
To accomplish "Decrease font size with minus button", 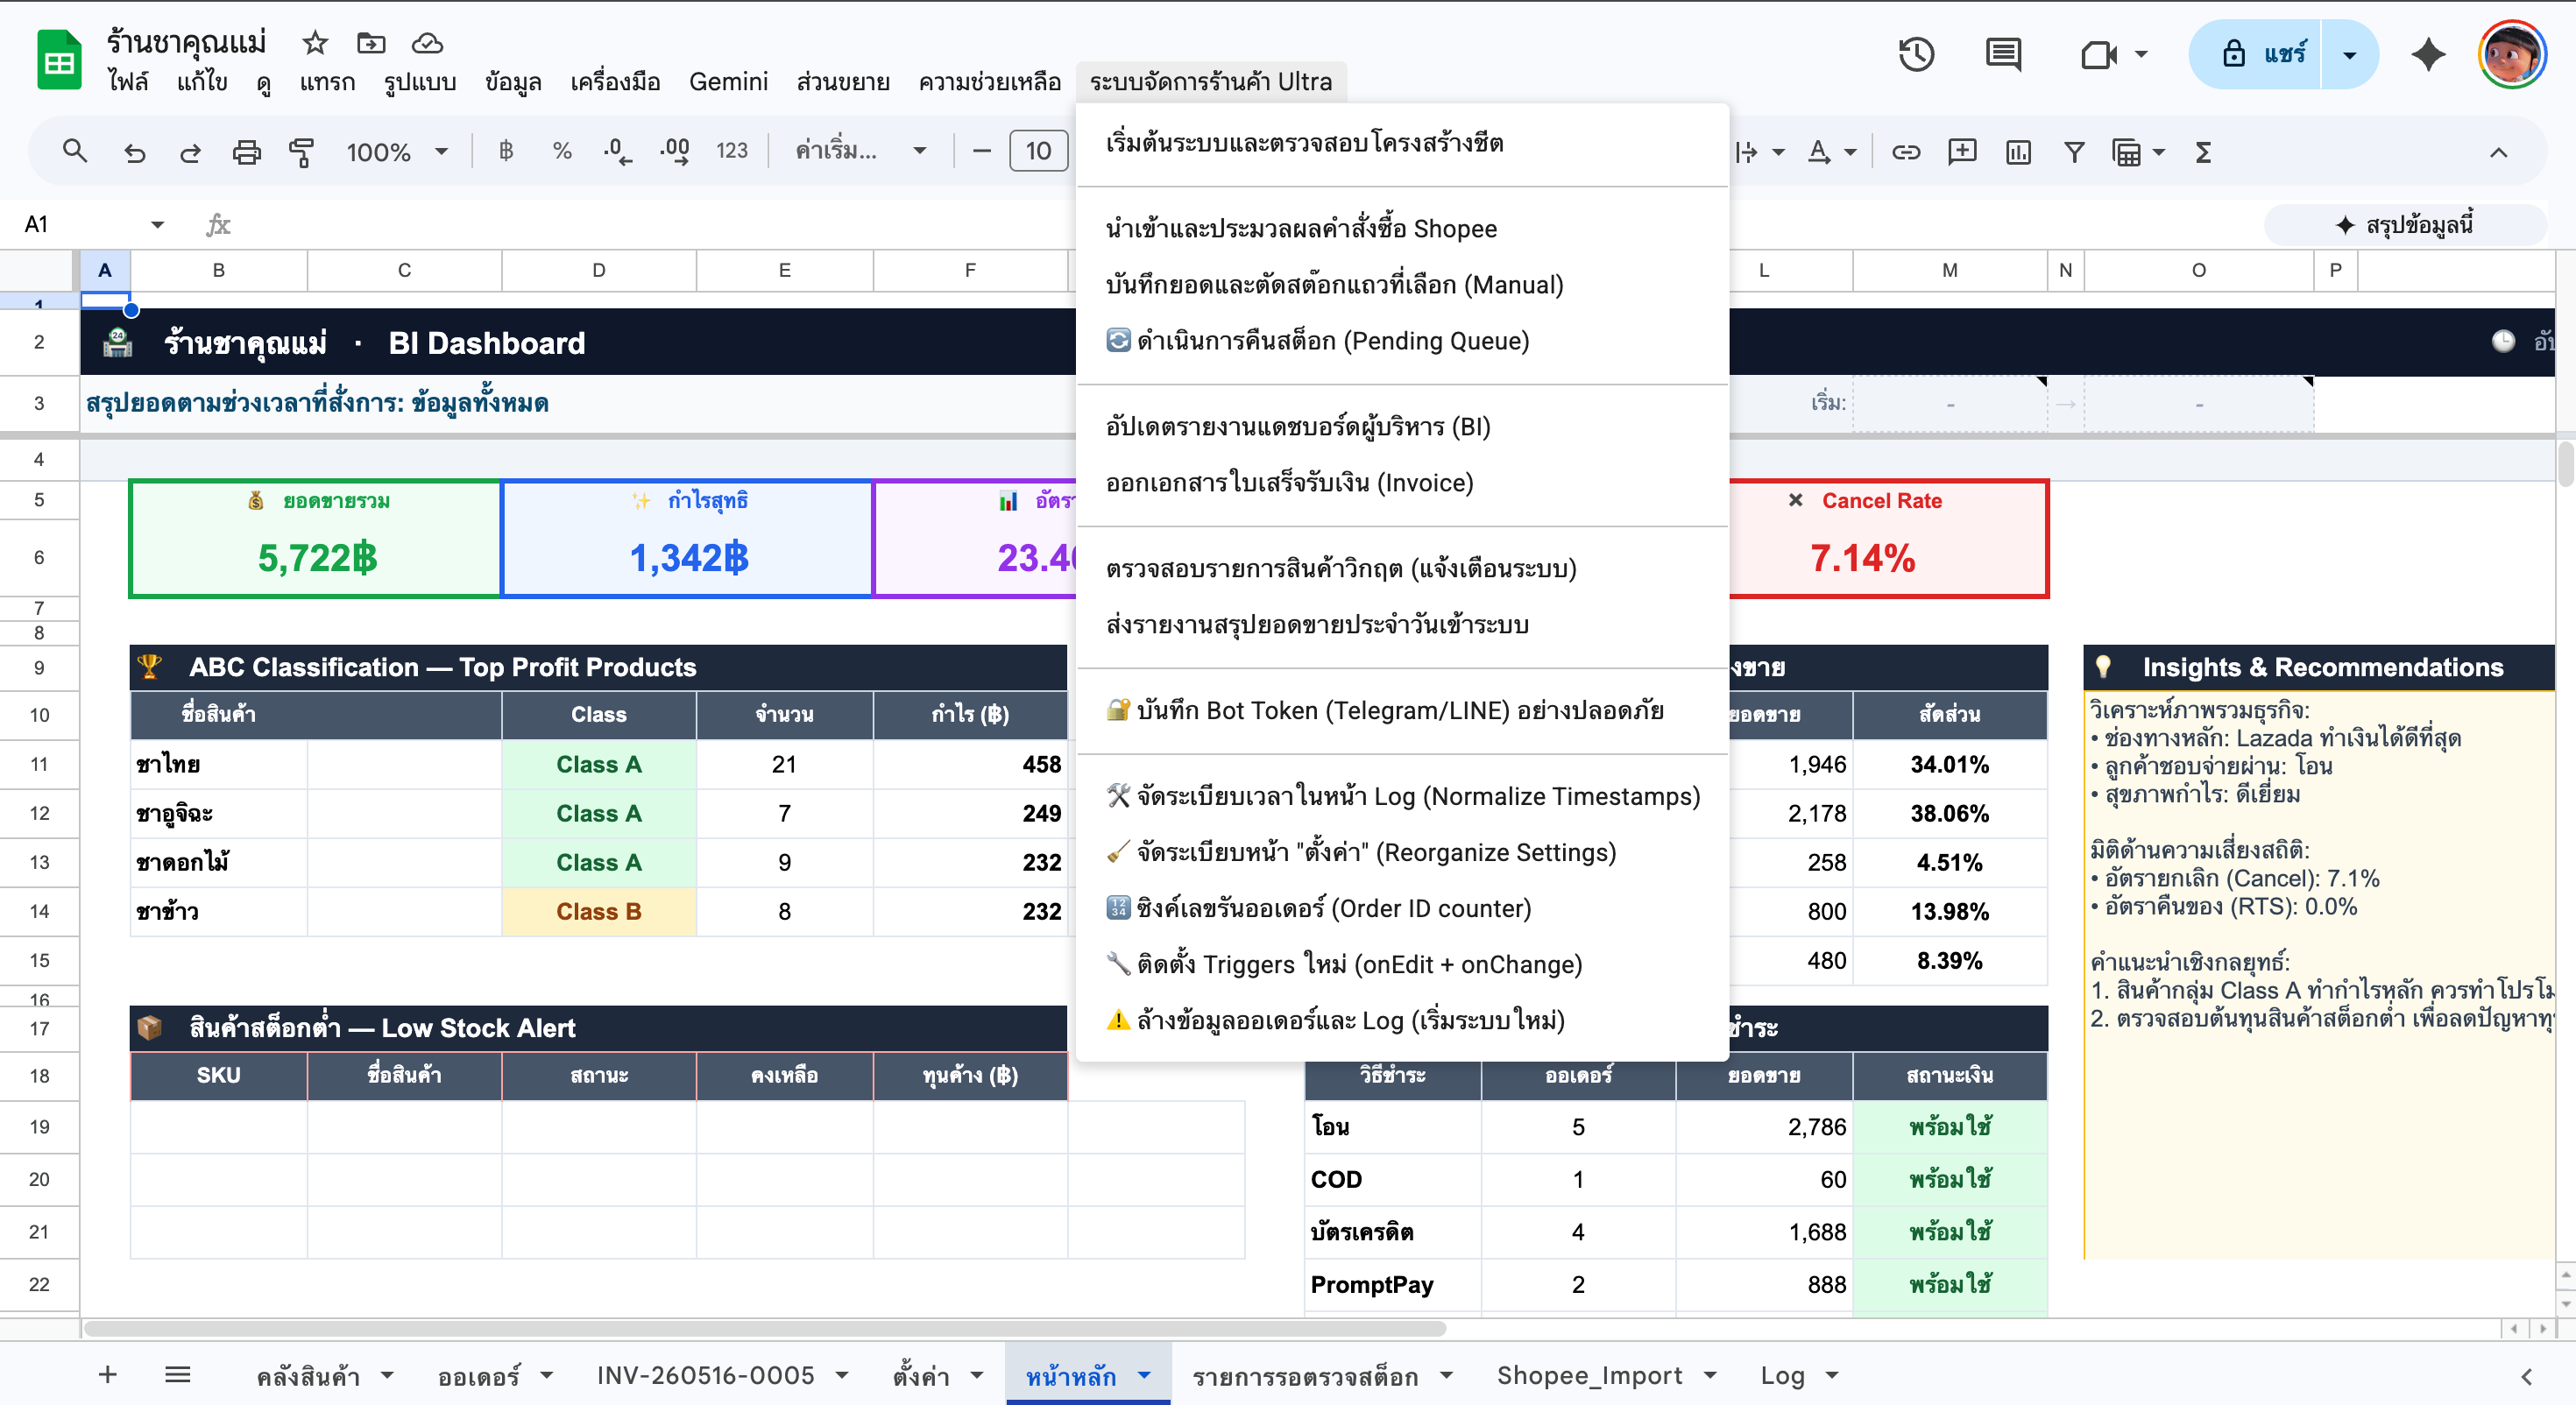I will point(982,152).
